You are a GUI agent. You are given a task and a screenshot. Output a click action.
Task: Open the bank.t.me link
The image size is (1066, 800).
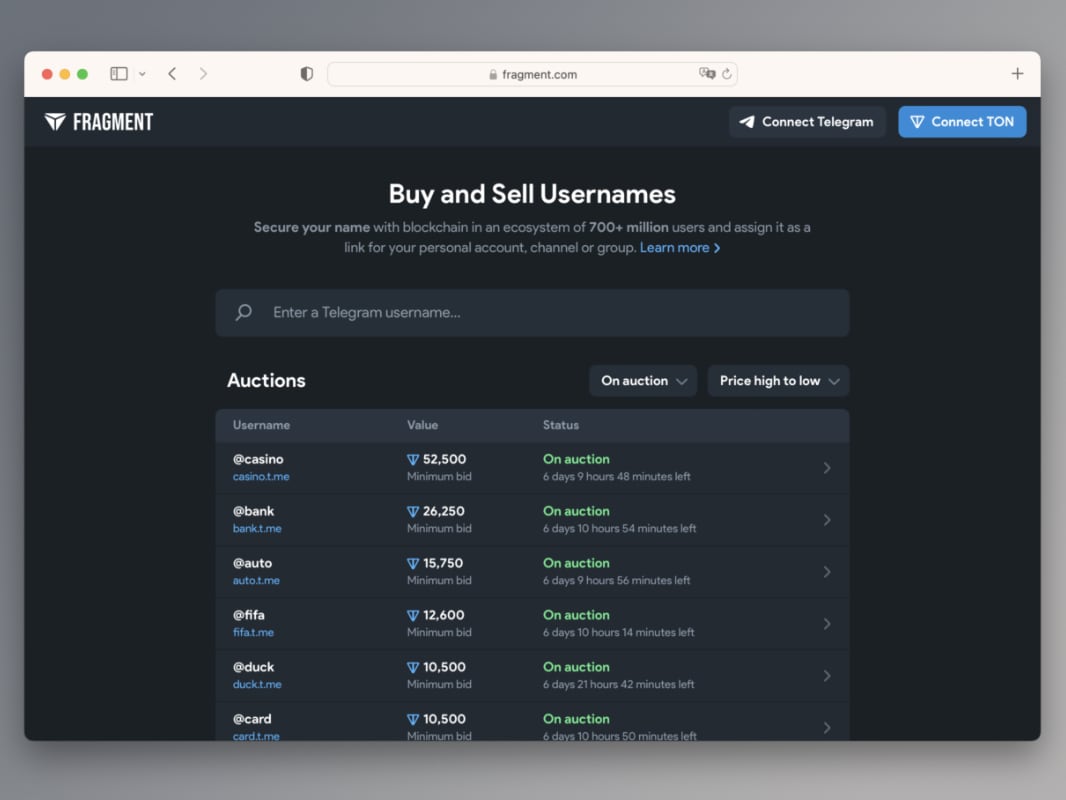pyautogui.click(x=257, y=528)
